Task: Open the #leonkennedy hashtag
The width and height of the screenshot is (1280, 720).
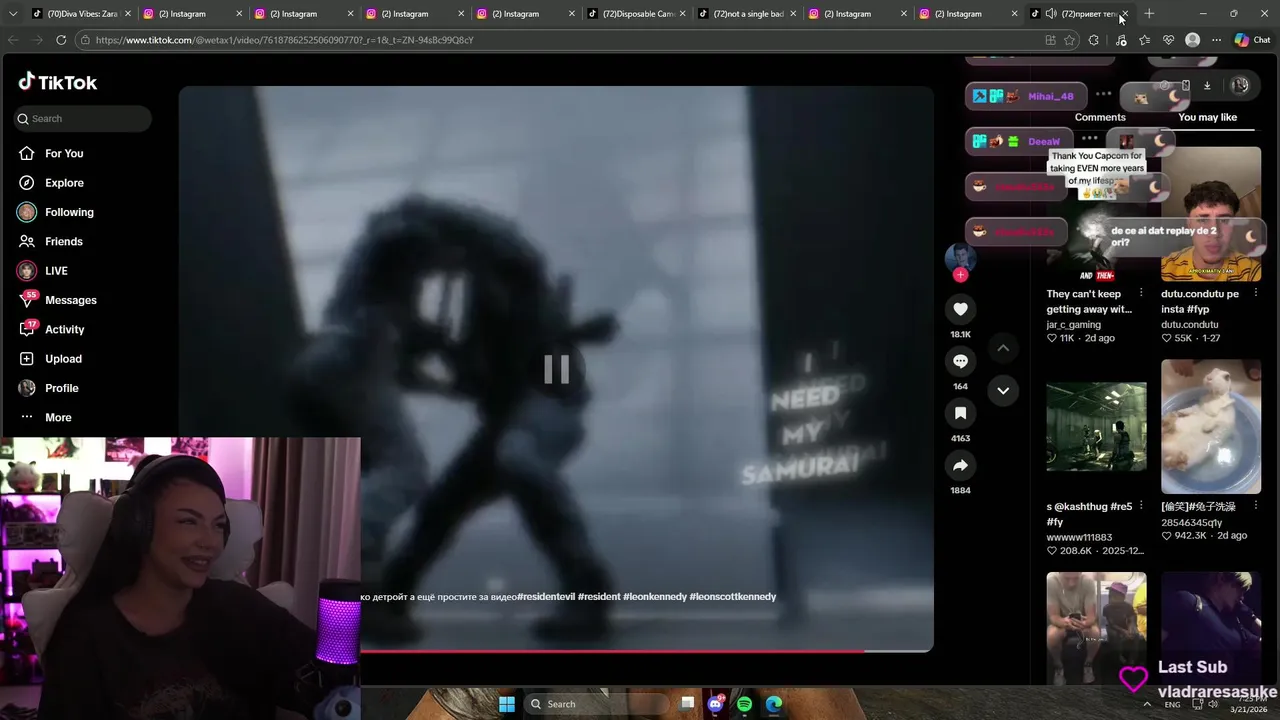Action: click(655, 597)
